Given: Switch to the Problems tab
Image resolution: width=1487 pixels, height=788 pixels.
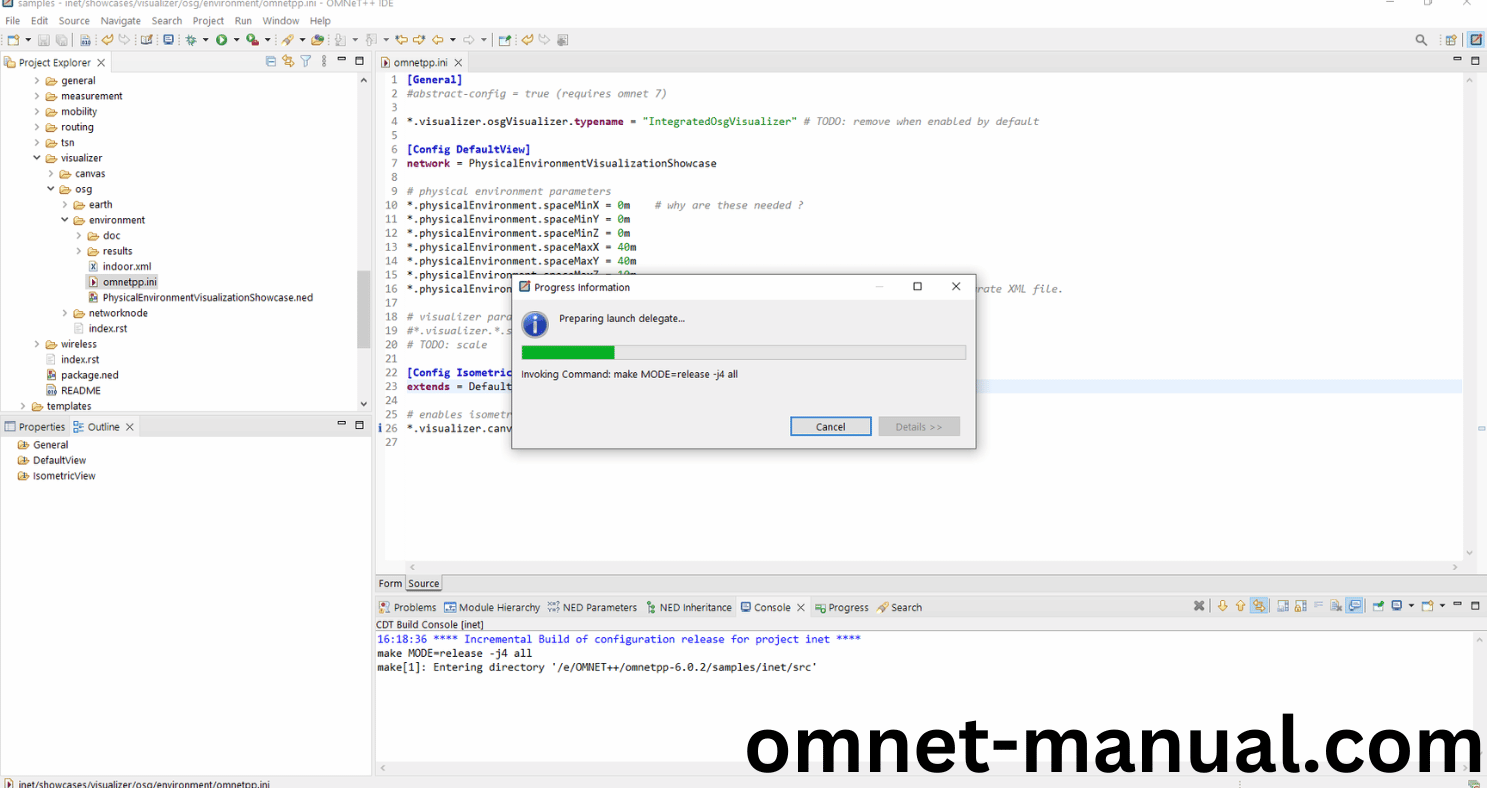Looking at the screenshot, I should 407,607.
